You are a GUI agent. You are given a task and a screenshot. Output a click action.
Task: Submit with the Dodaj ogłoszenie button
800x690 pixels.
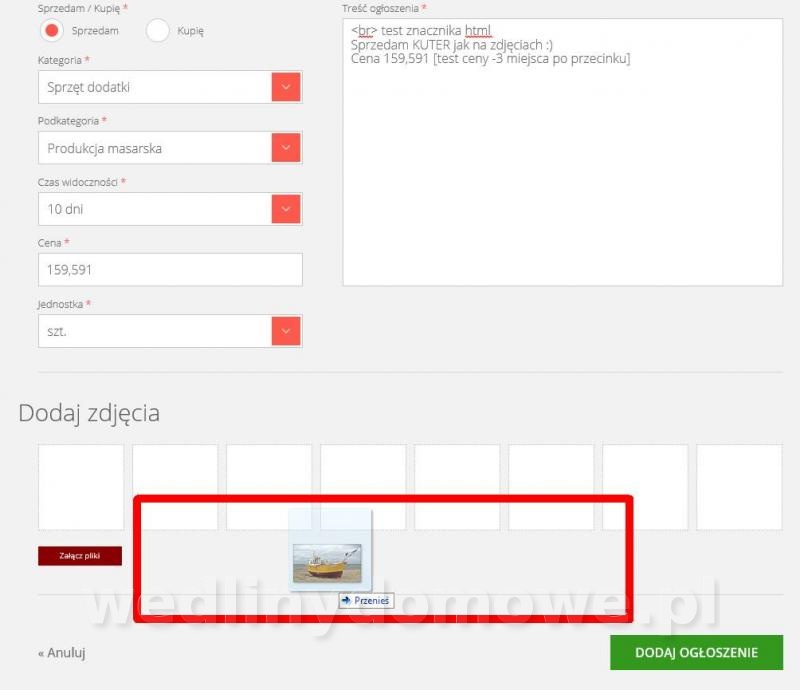(696, 652)
